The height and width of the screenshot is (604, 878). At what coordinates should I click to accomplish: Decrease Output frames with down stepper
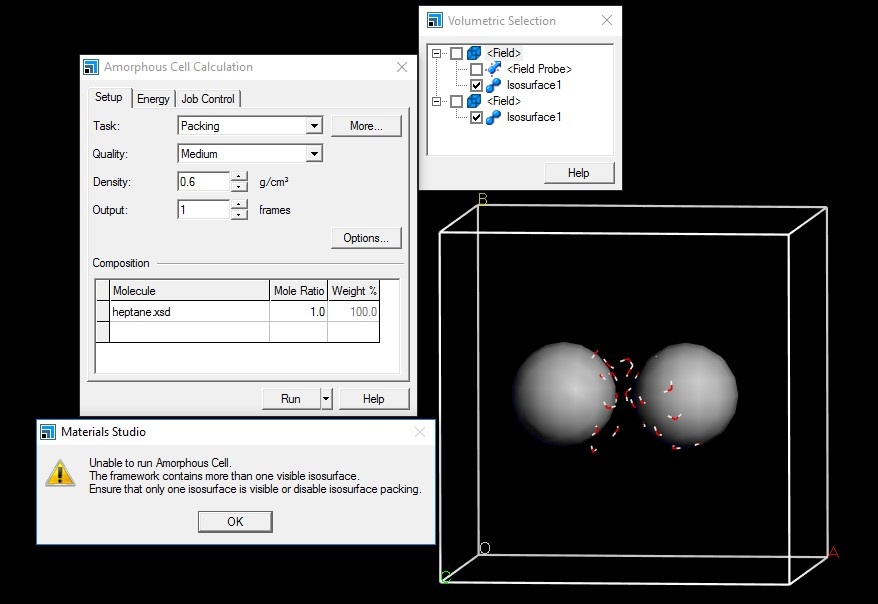pyautogui.click(x=239, y=214)
